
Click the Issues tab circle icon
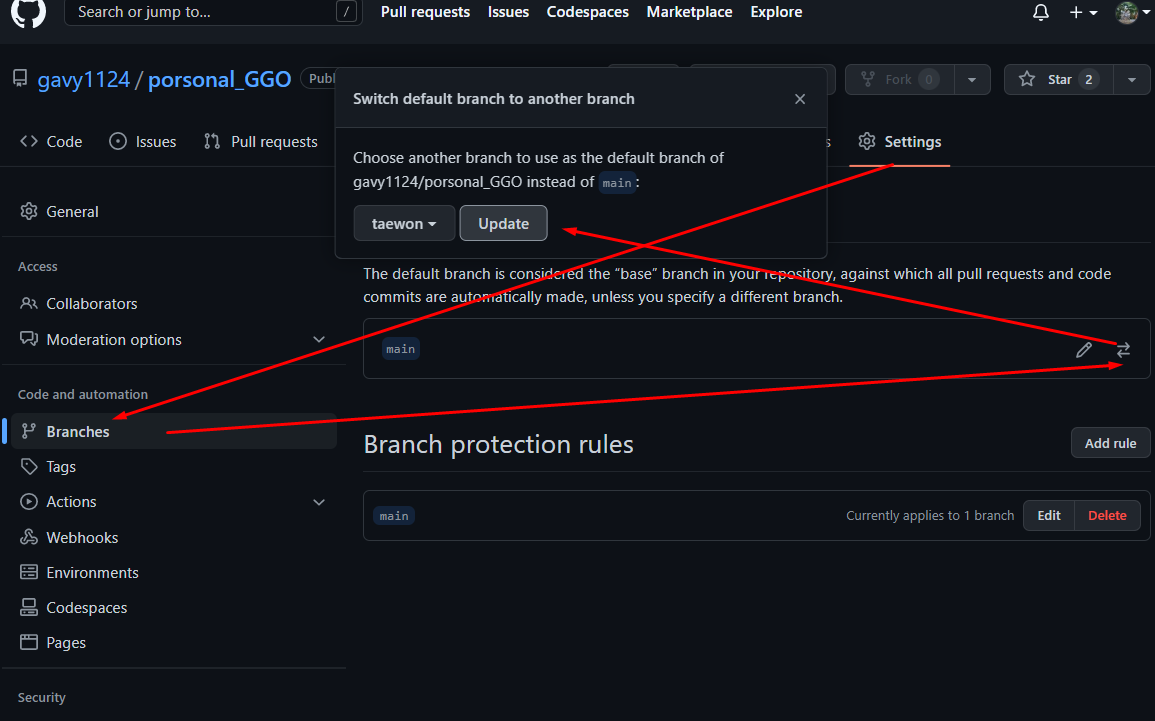(118, 141)
